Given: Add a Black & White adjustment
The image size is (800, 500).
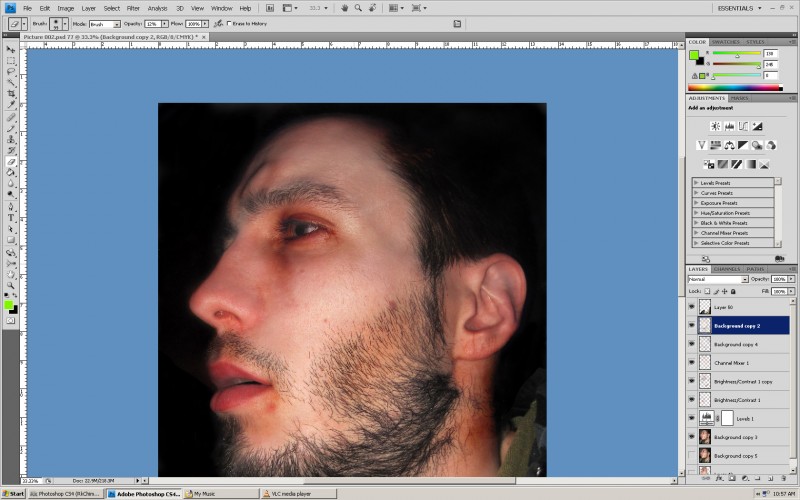Looking at the screenshot, I should click(x=743, y=145).
